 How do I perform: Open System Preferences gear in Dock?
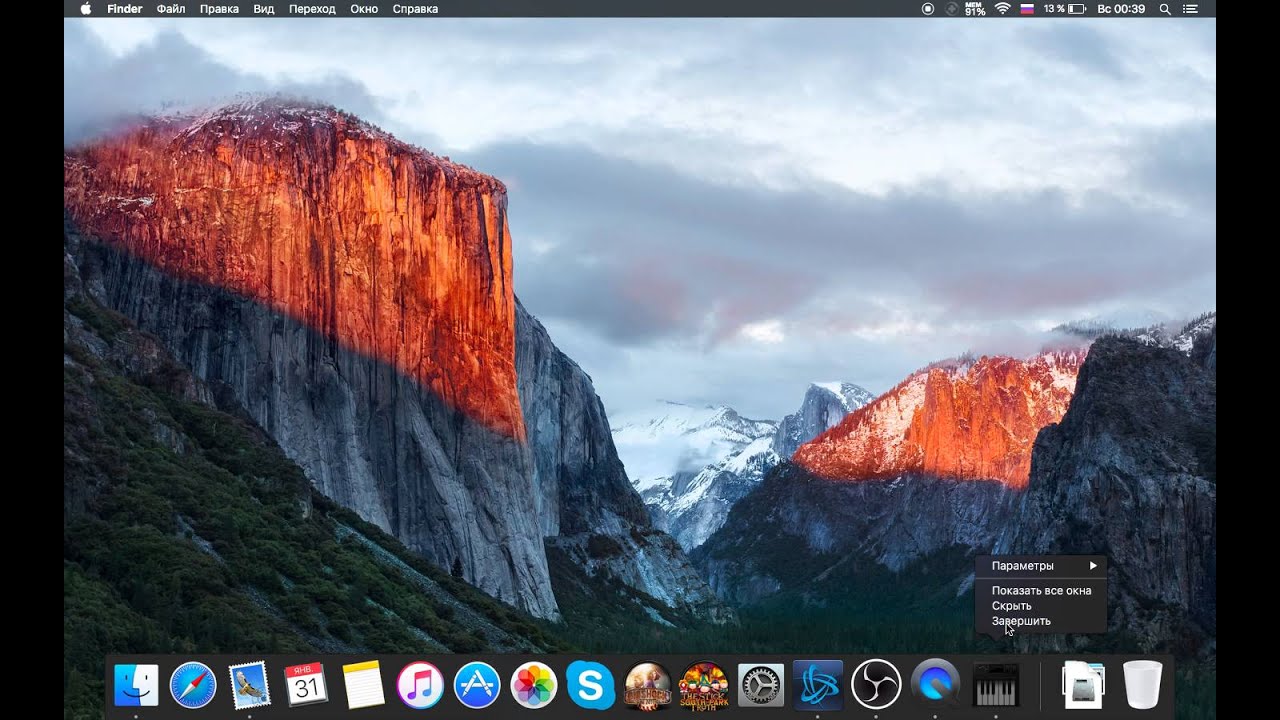tap(761, 685)
